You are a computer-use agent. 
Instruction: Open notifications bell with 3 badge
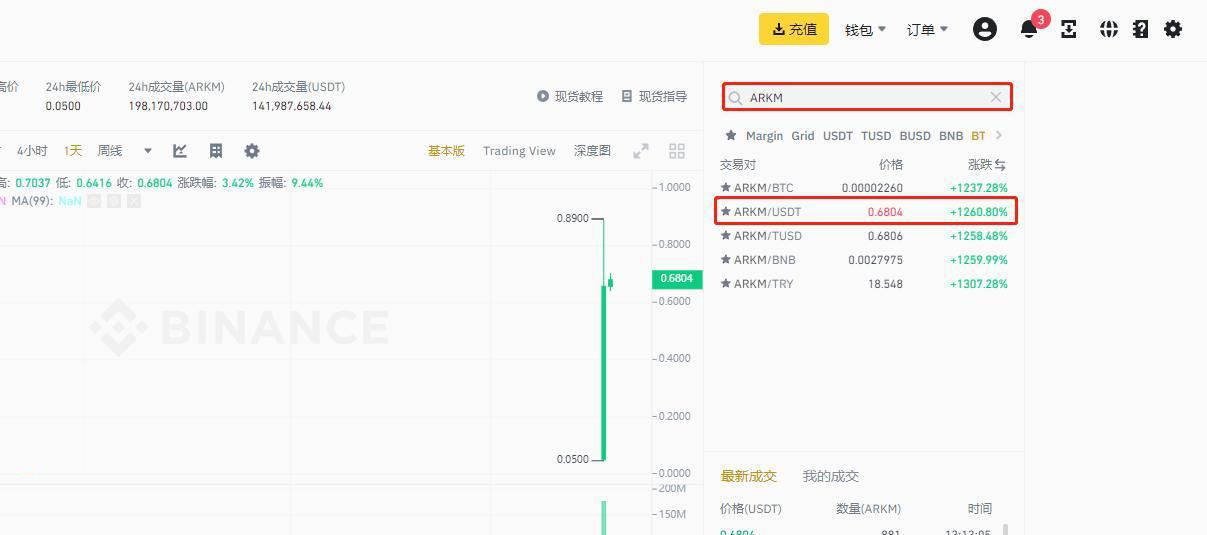(1029, 29)
